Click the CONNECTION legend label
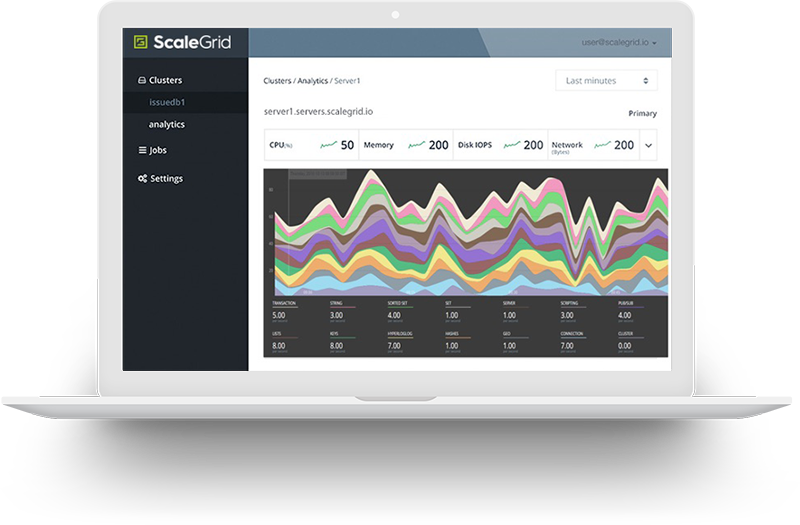The height and width of the screenshot is (525, 800). (x=572, y=334)
